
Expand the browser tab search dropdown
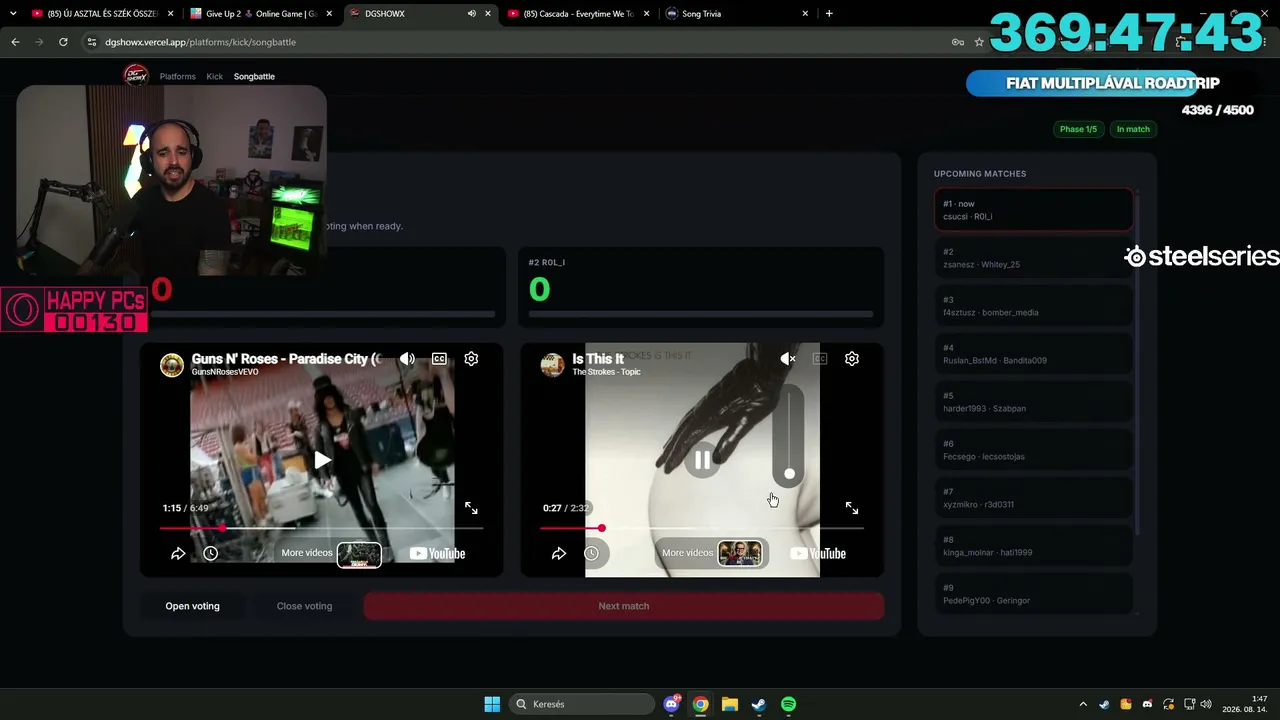tap(13, 14)
